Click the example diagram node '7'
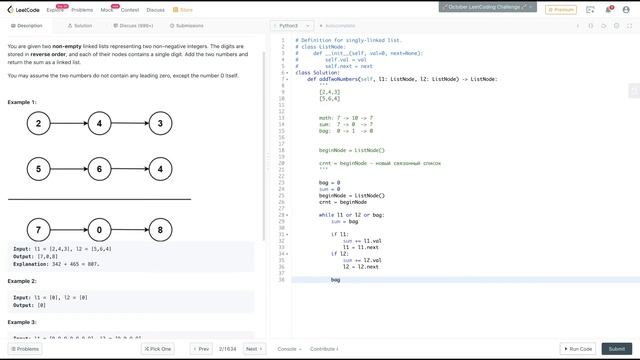 point(38,230)
